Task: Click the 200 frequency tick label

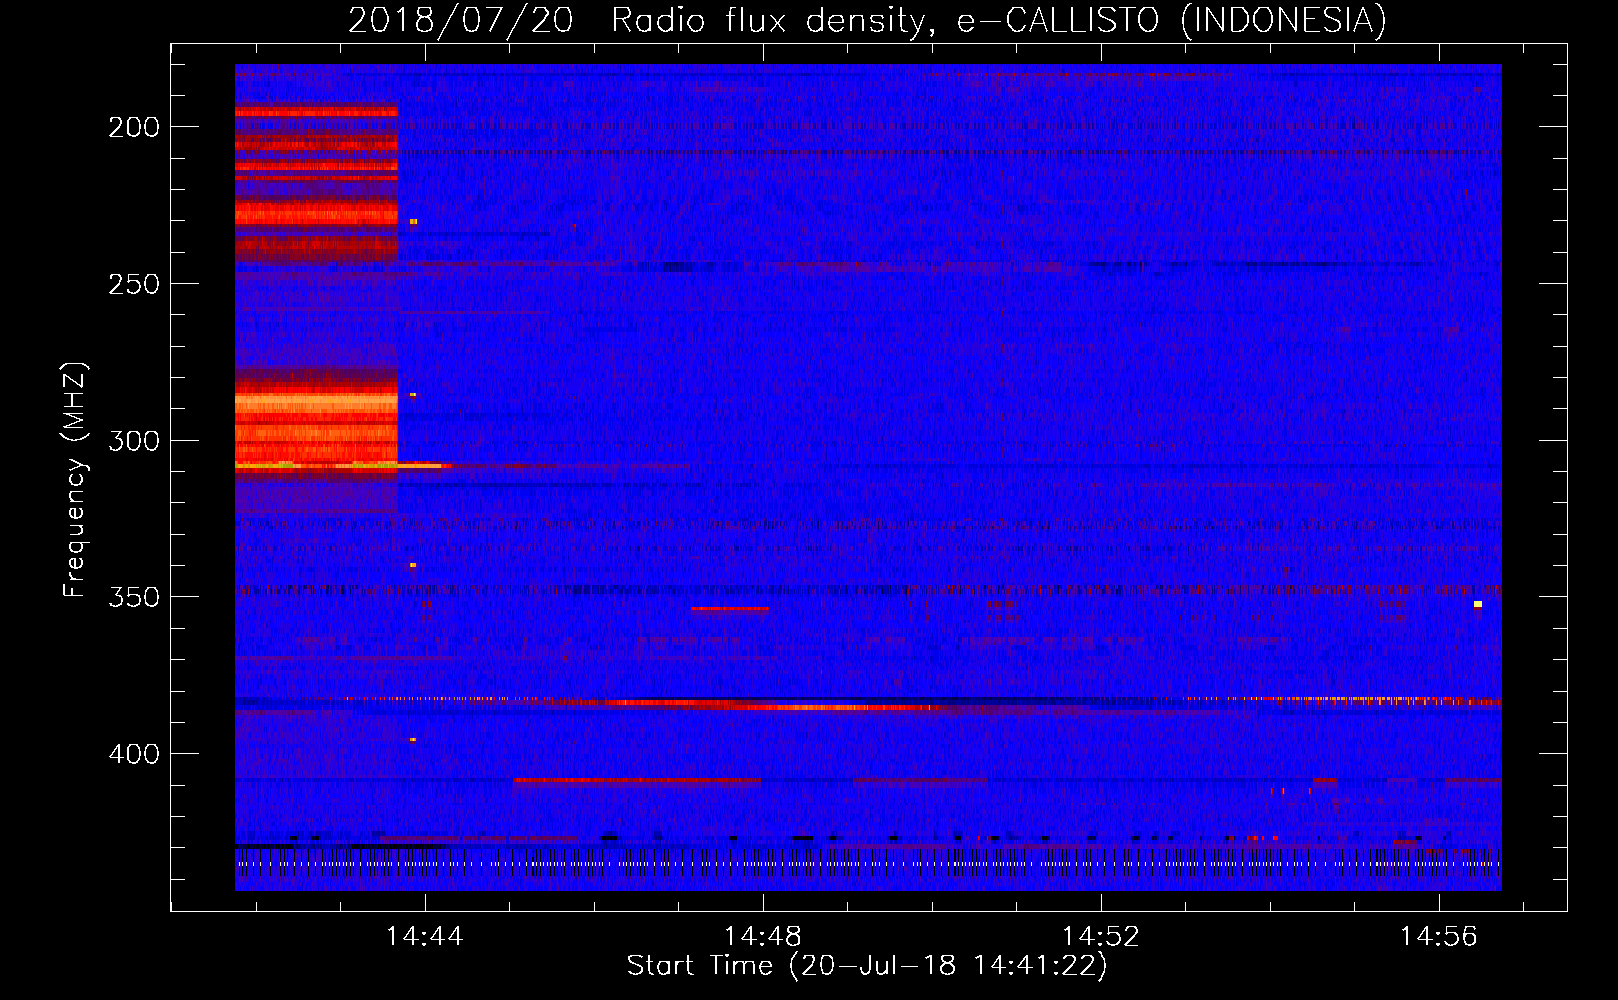Action: 134,127
